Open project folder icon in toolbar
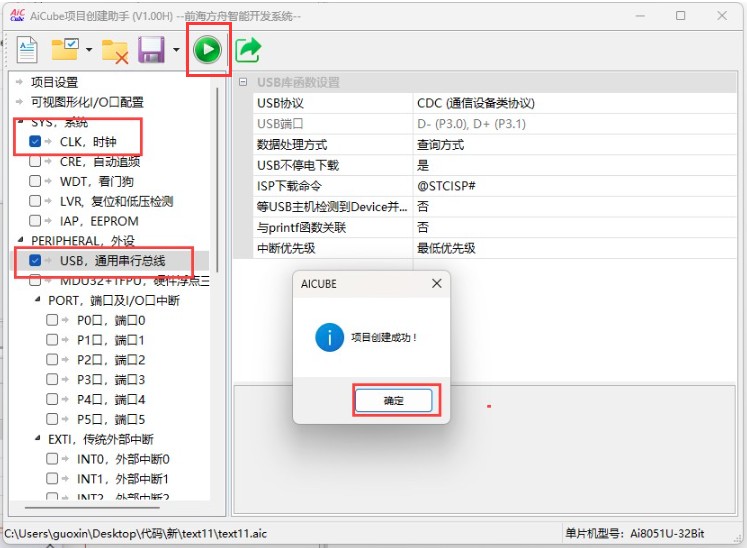Viewport: 747px width, 548px height. coord(65,49)
